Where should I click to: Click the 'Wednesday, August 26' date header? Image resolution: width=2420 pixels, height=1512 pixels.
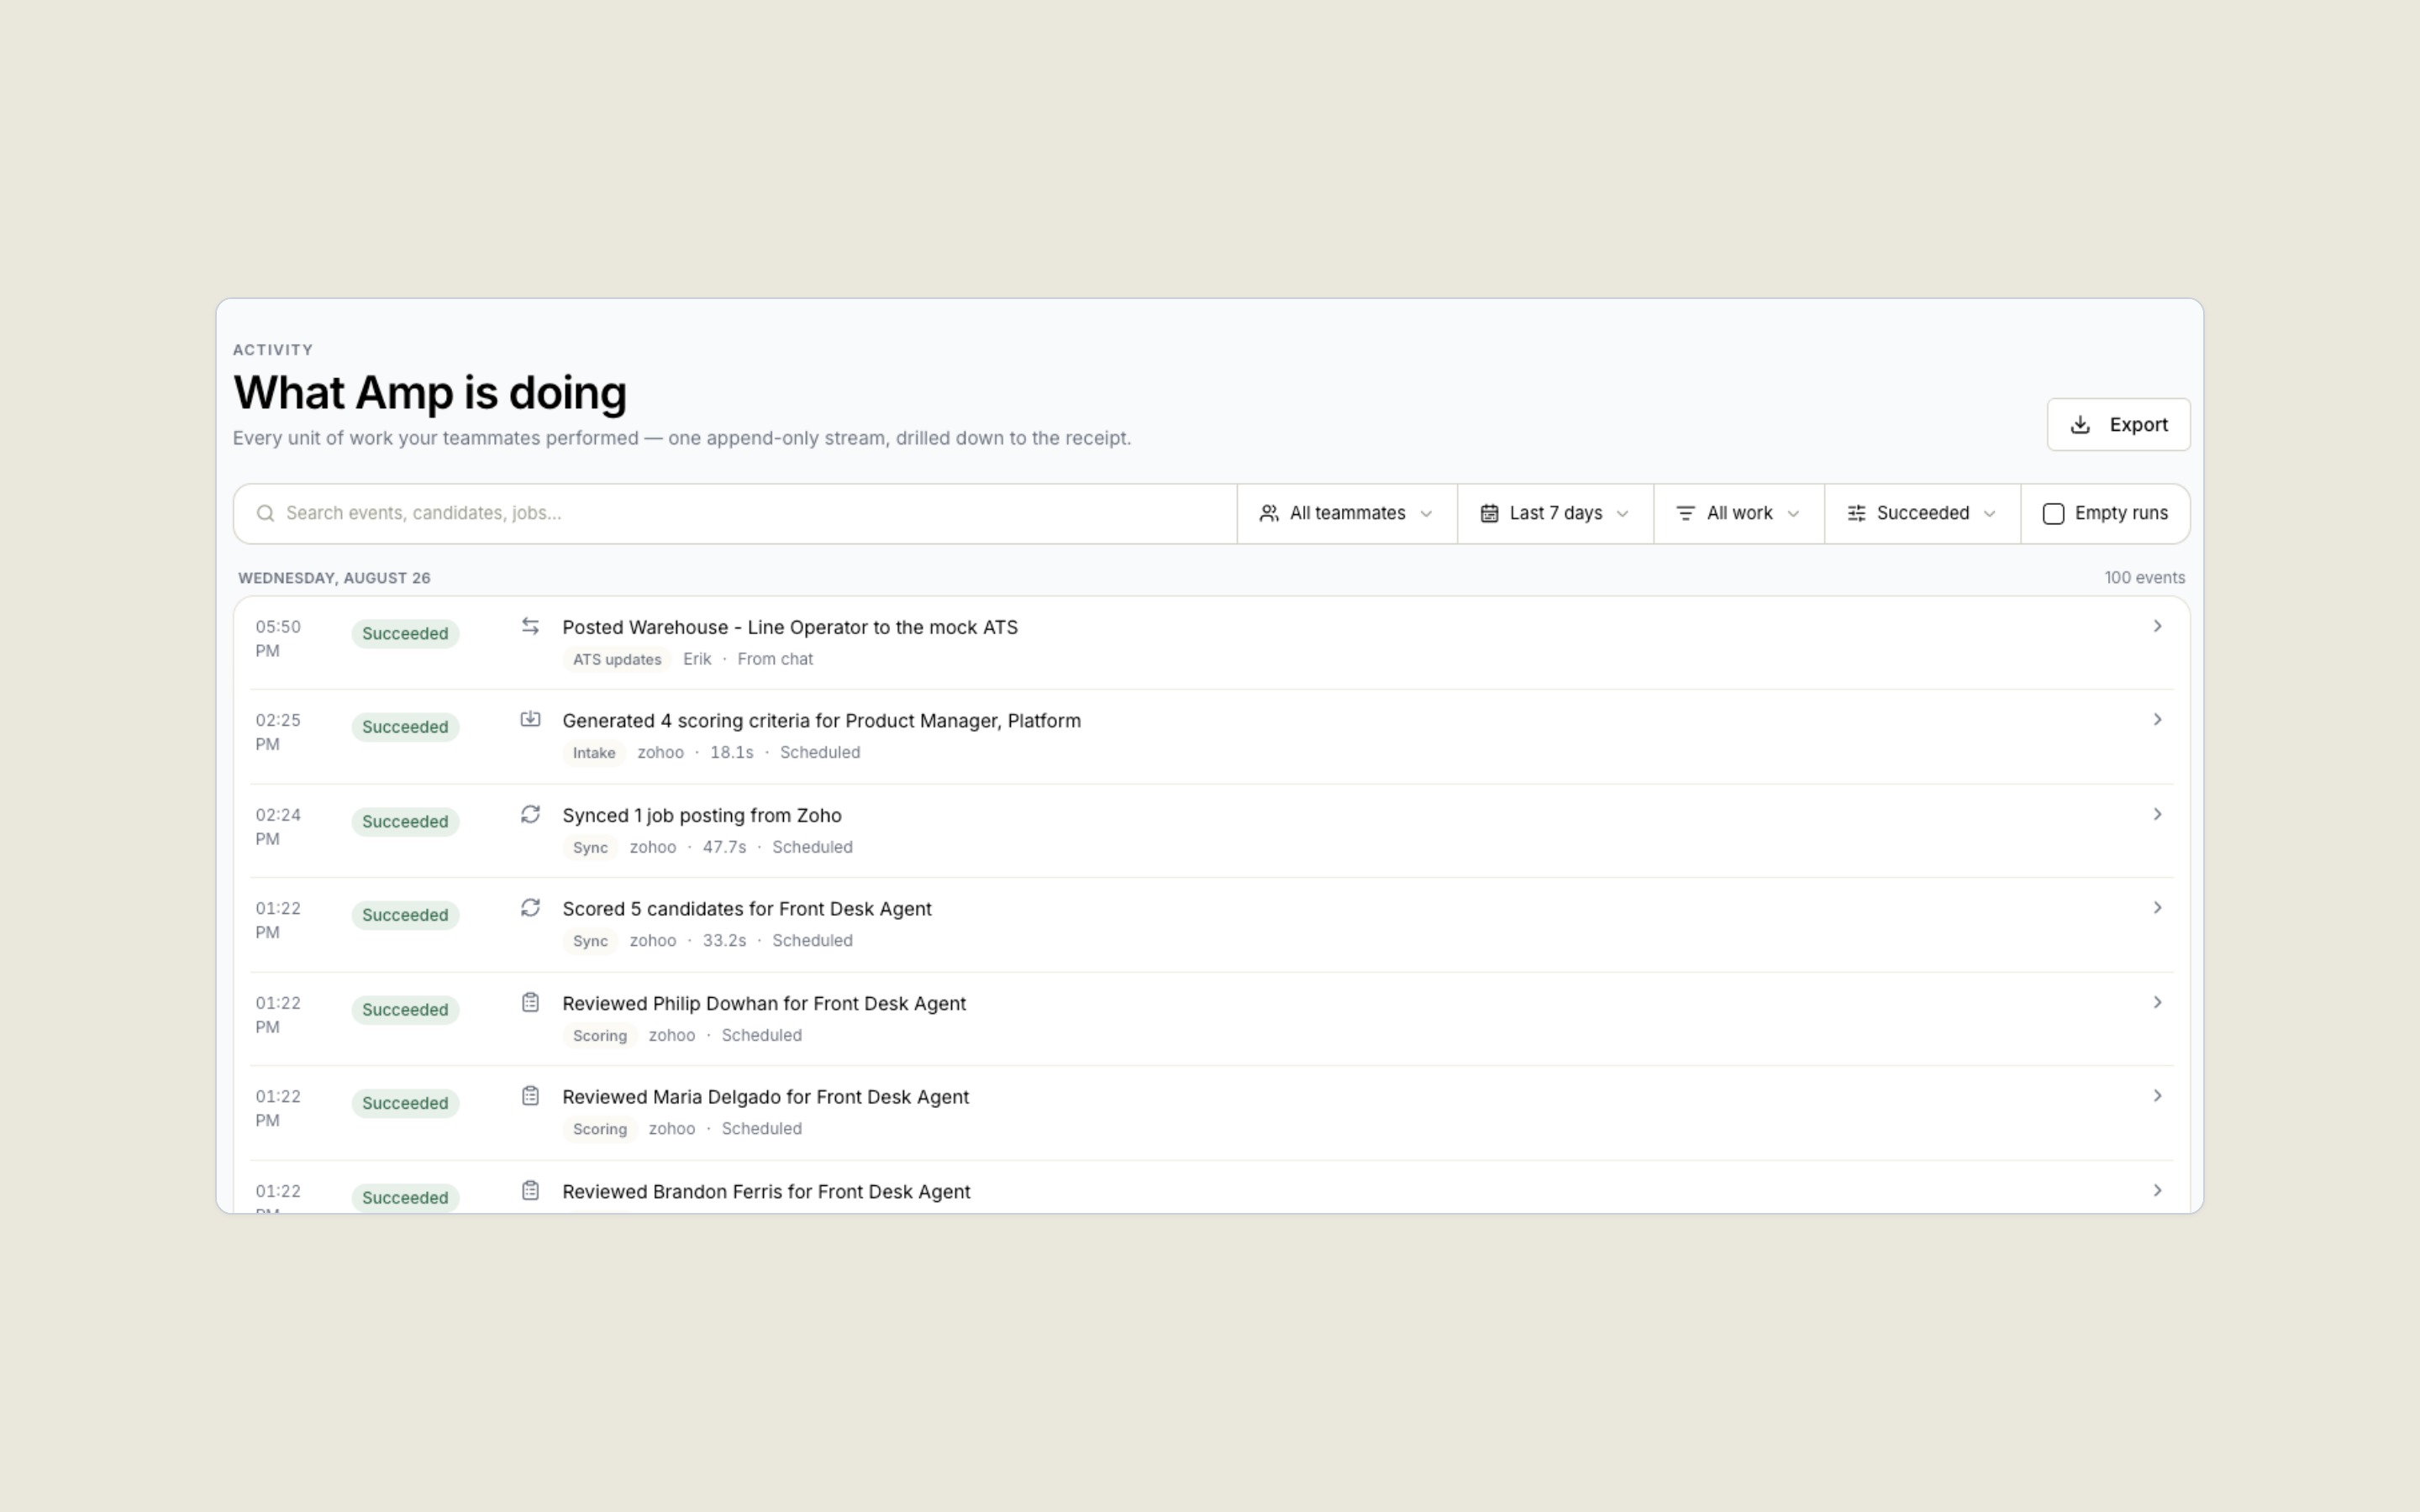pos(334,578)
